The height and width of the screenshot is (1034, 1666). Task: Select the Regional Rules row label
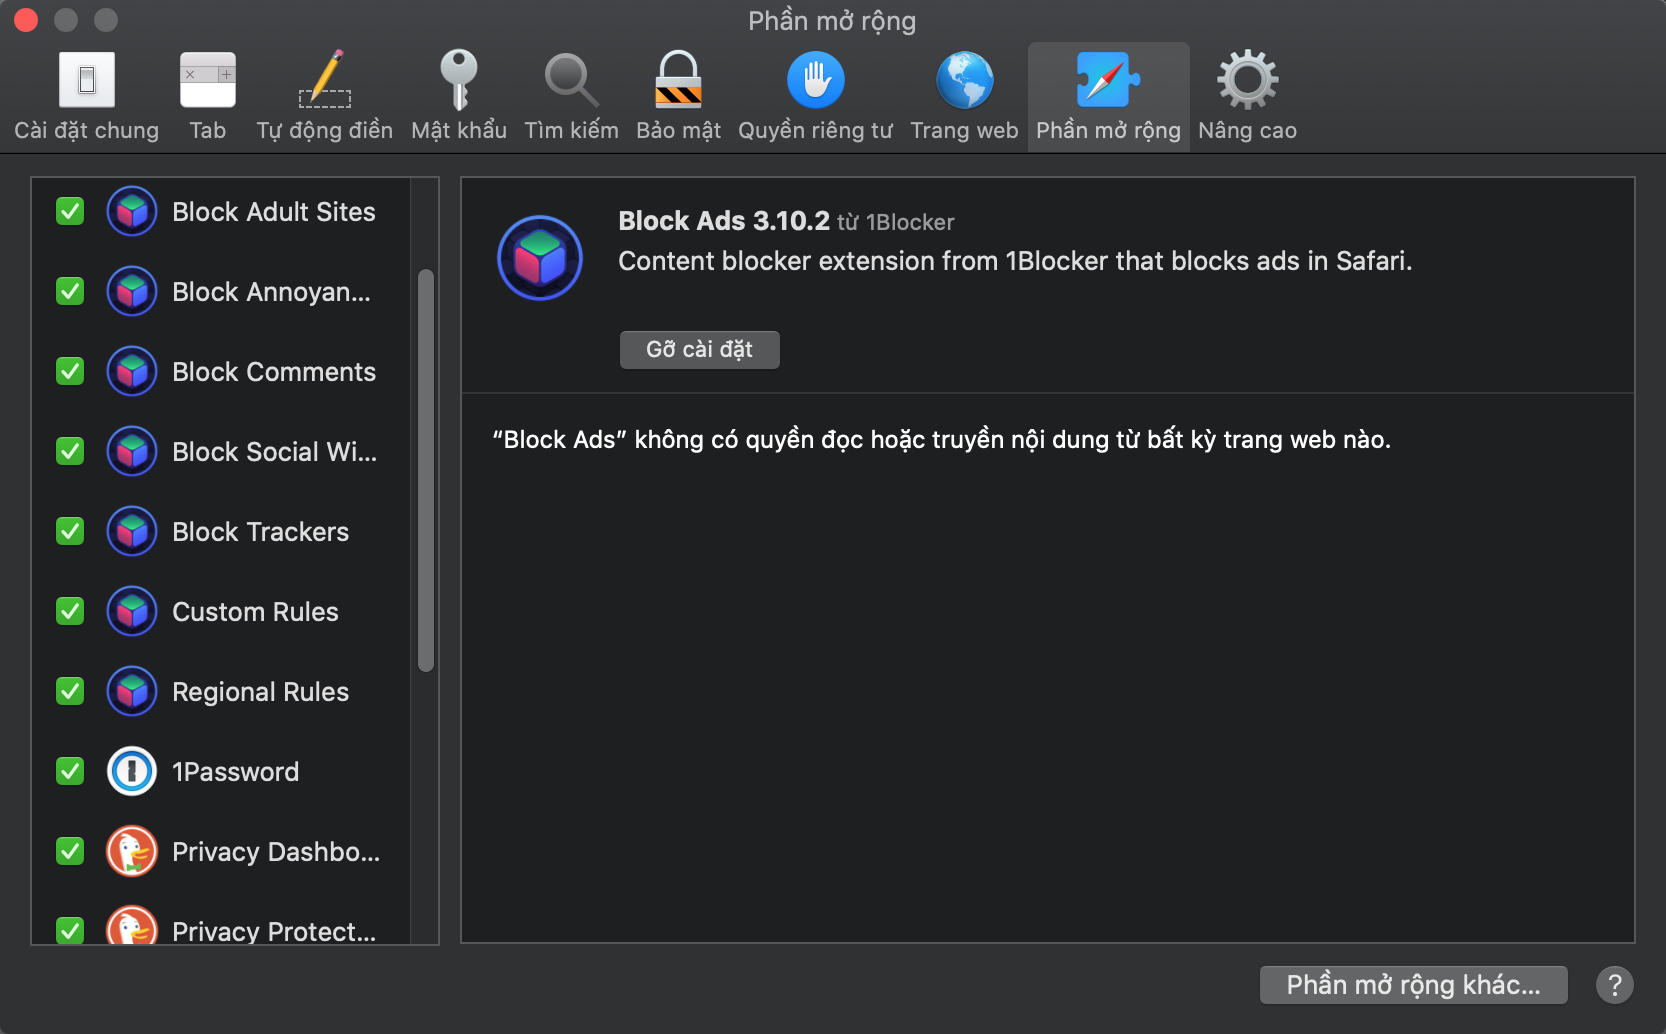point(260,692)
